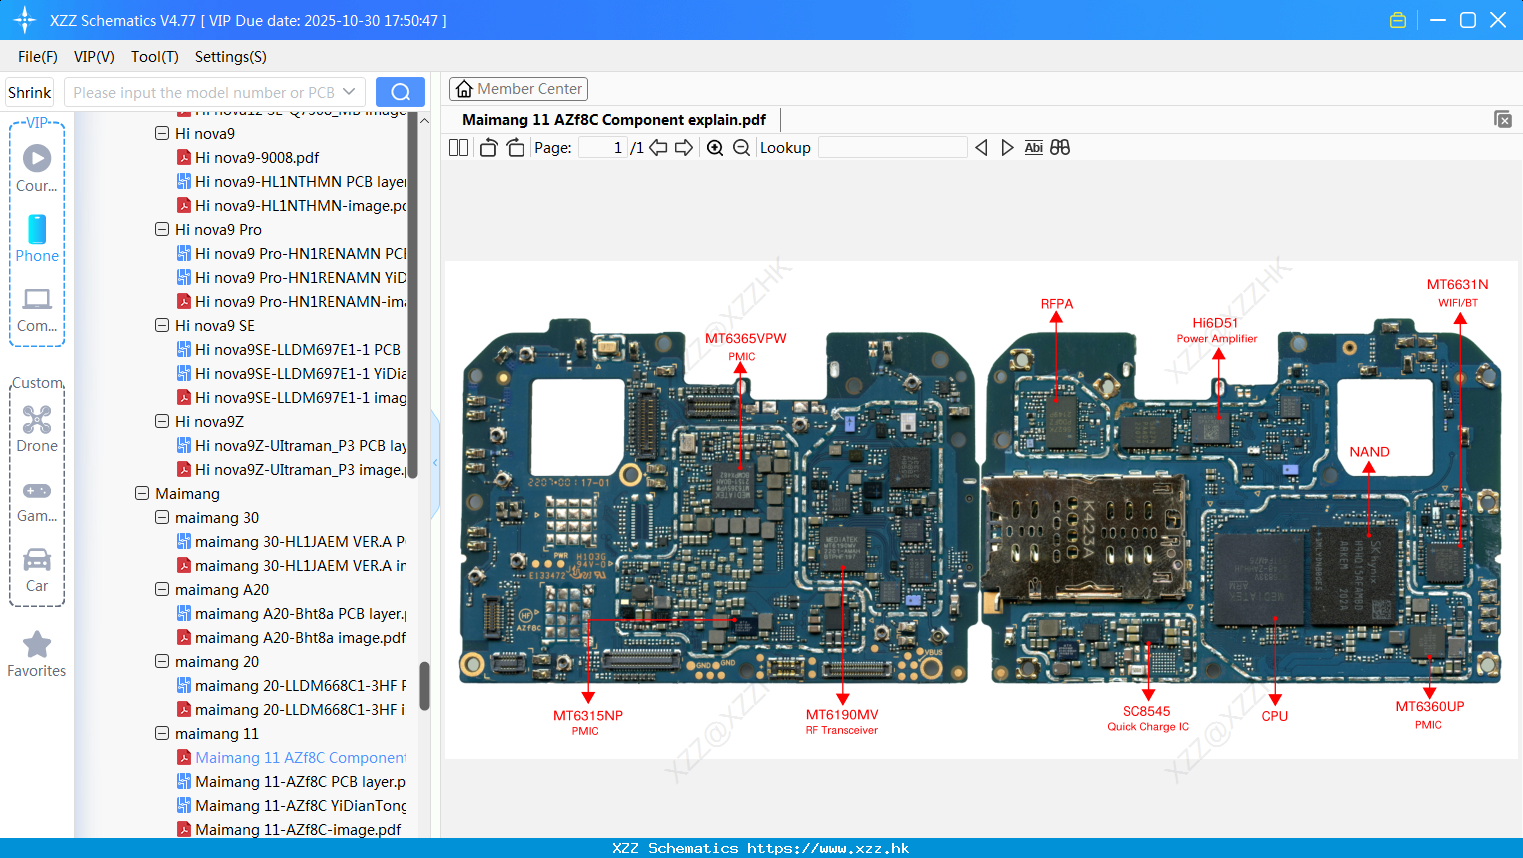
Task: Open Hi nova9Z-Ultraman_P3 image file
Action: coord(291,469)
